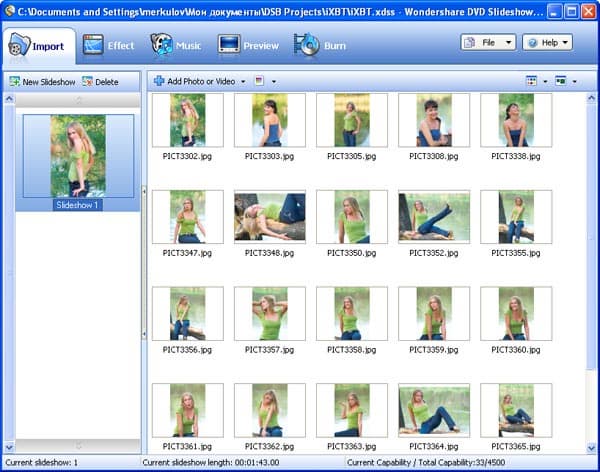Close the Wondershare DVD Slideshow window
The width and height of the screenshot is (600, 472).
[589, 11]
